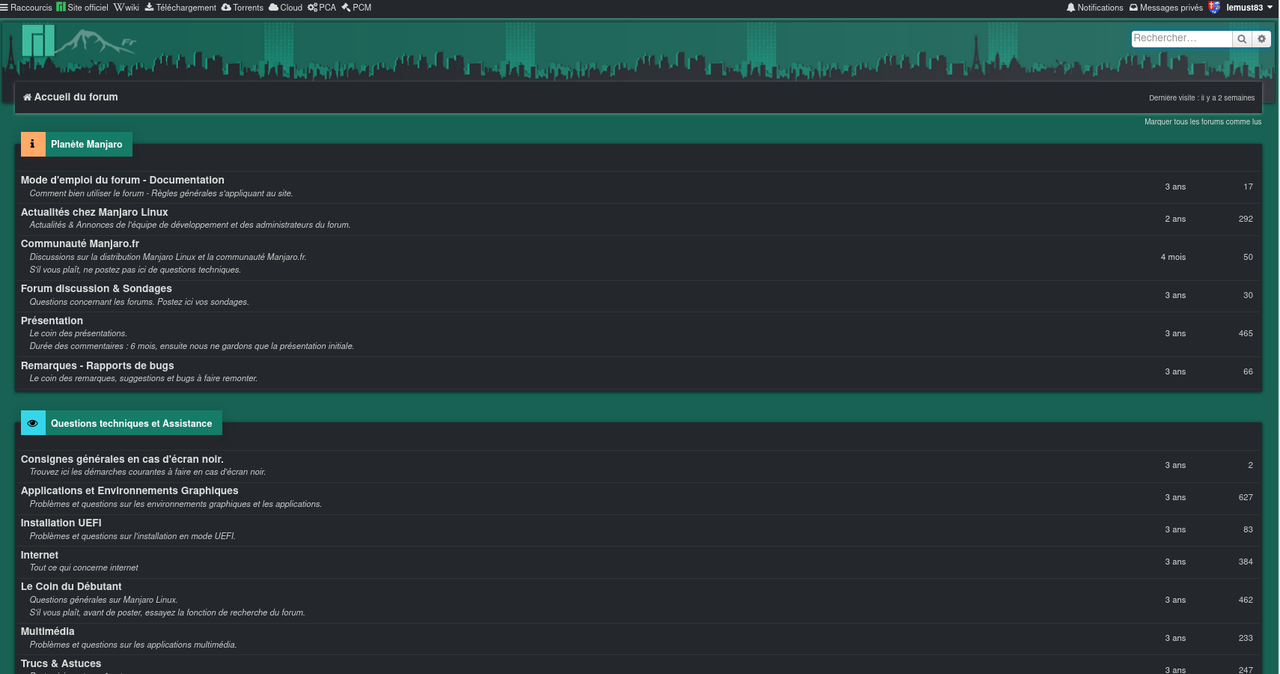Viewport: 1280px width, 674px height.
Task: Click the Notifications bell
Action: point(1095,7)
